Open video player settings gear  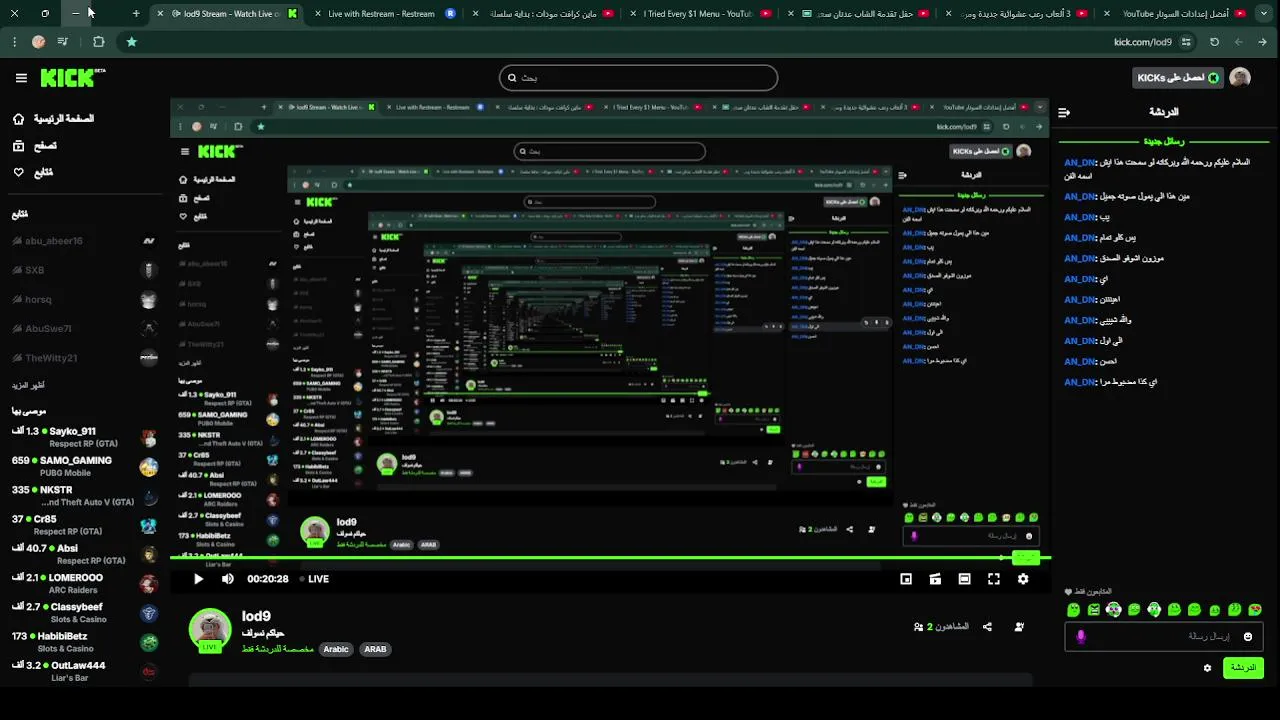pyautogui.click(x=1023, y=579)
